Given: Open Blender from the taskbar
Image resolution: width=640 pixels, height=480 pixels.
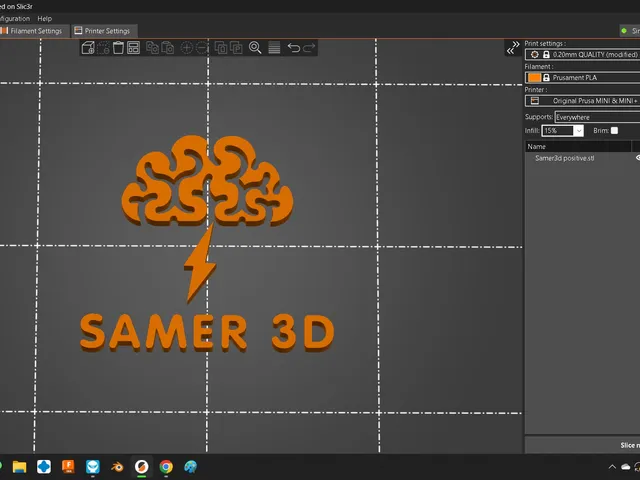Looking at the screenshot, I should click(117, 467).
